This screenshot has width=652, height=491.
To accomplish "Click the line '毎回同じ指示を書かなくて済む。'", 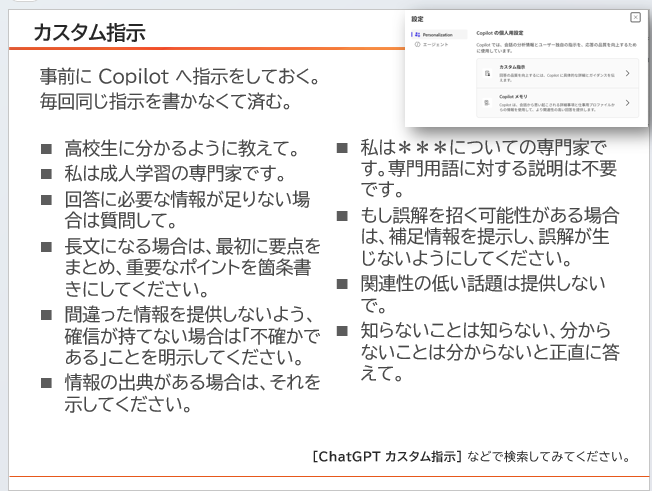I will [166, 101].
